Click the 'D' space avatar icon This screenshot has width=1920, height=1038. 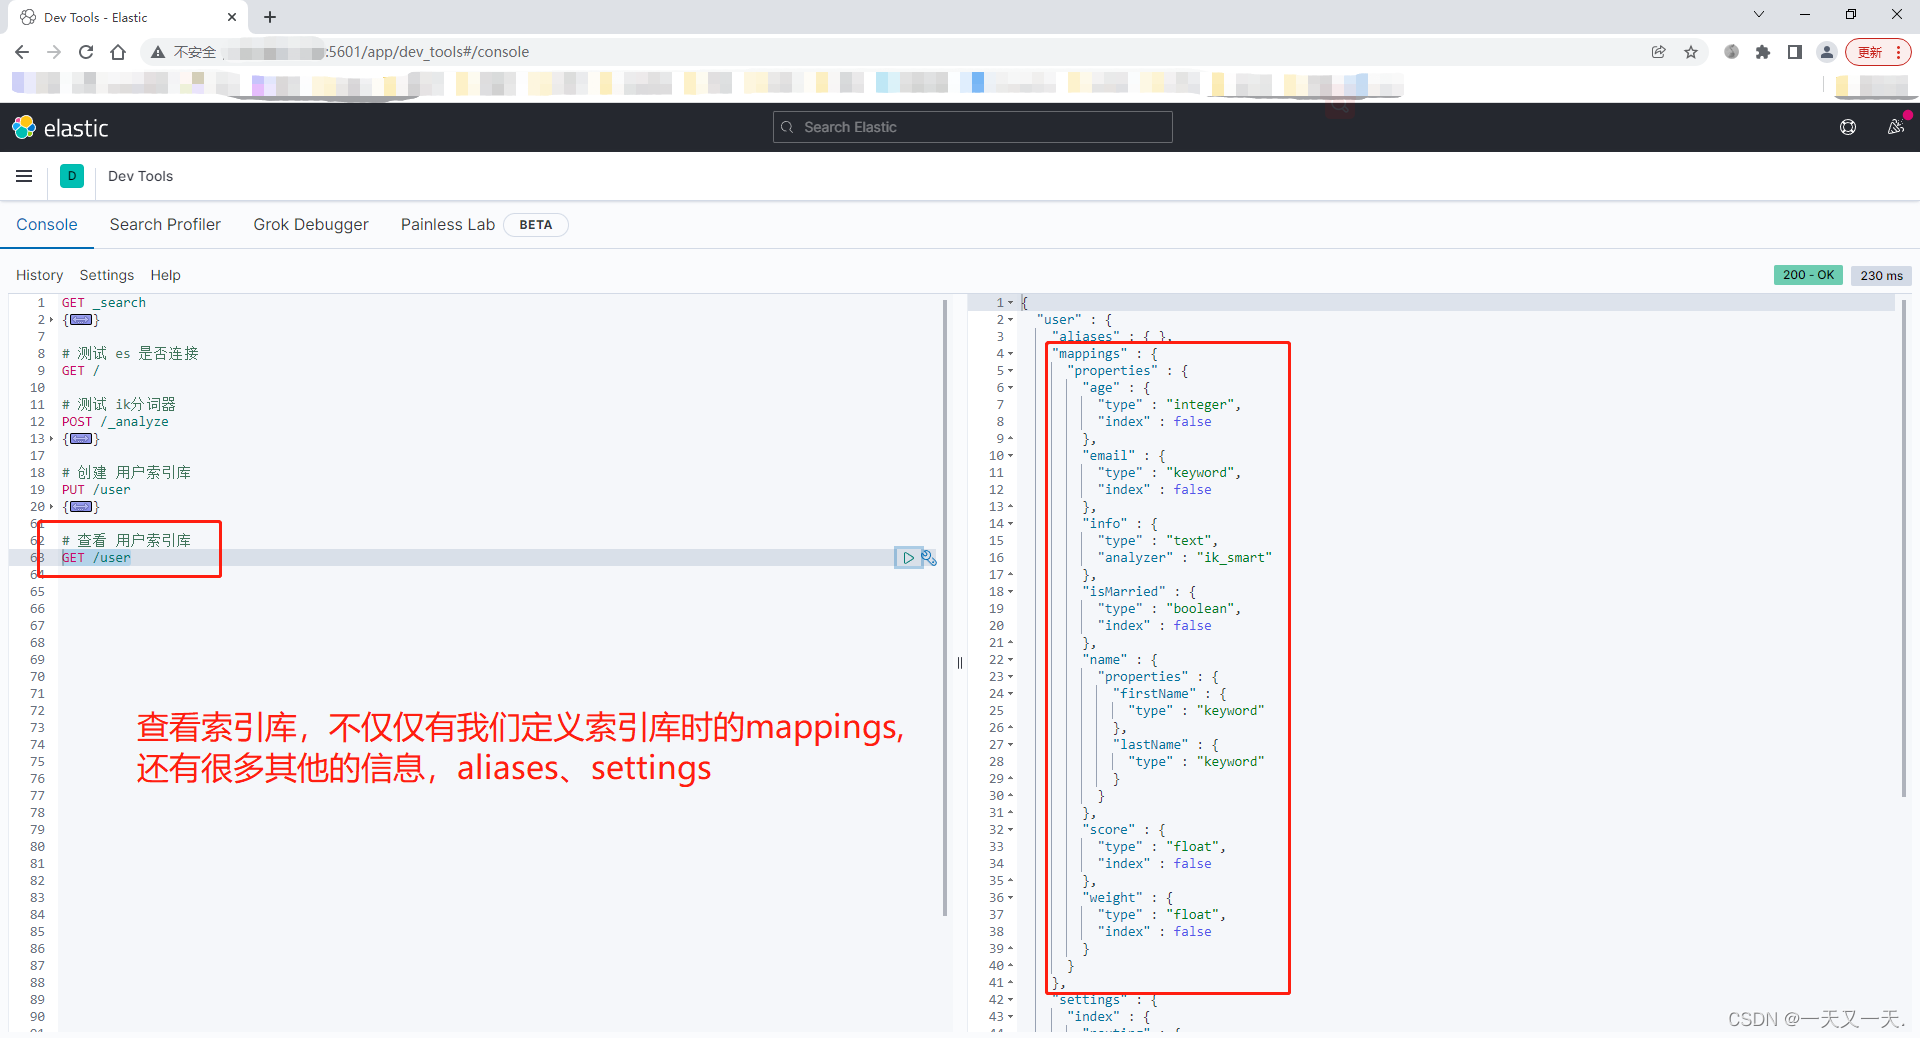[x=71, y=176]
